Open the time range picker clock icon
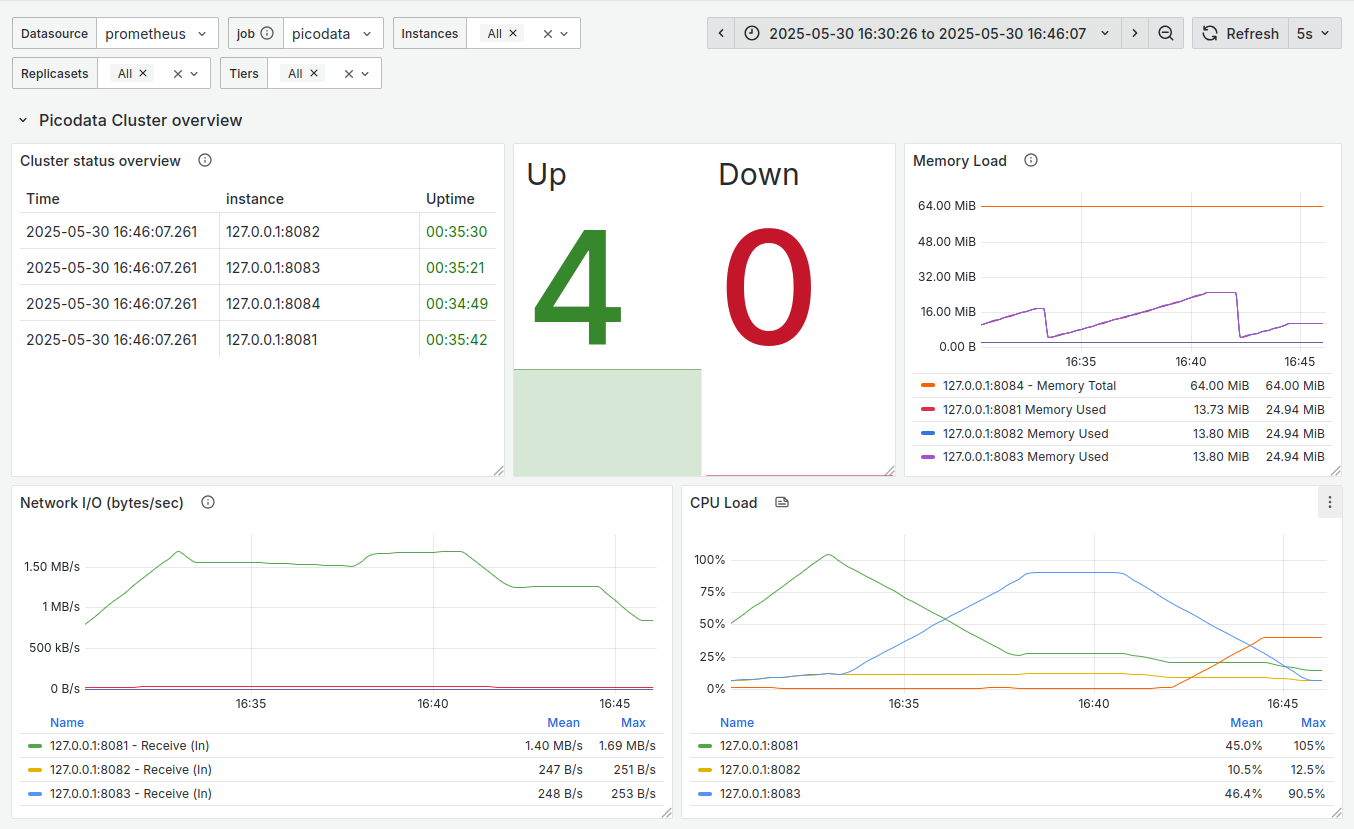This screenshot has width=1354, height=829. tap(751, 32)
